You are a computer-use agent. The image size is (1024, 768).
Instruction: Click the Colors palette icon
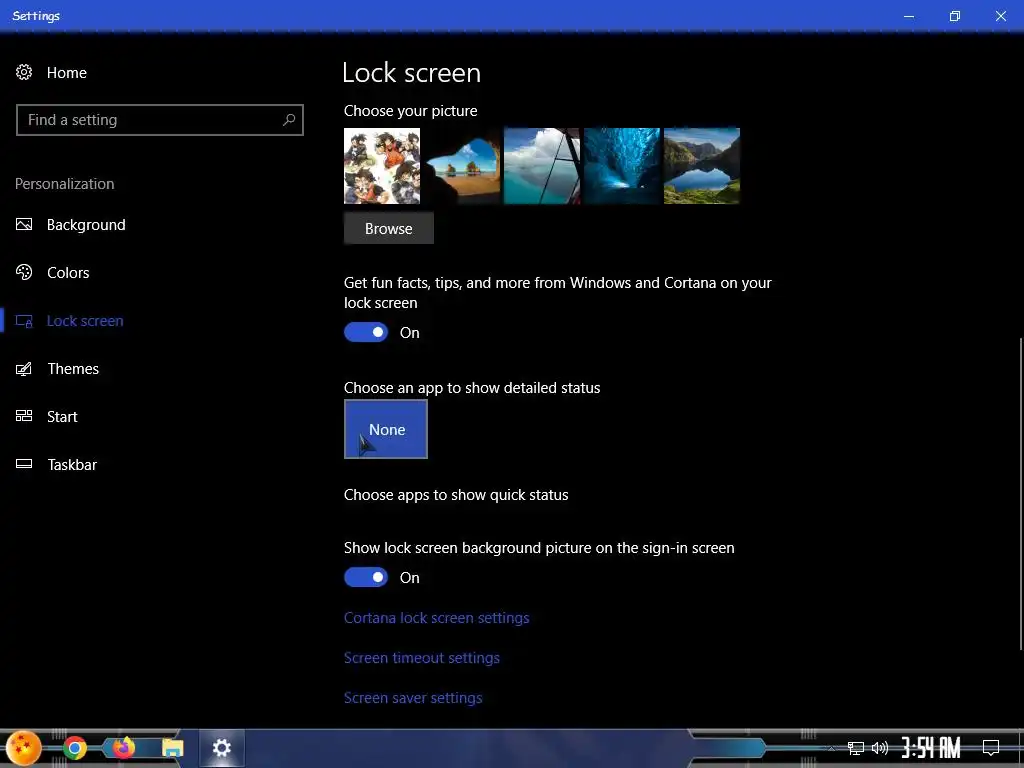(x=24, y=272)
